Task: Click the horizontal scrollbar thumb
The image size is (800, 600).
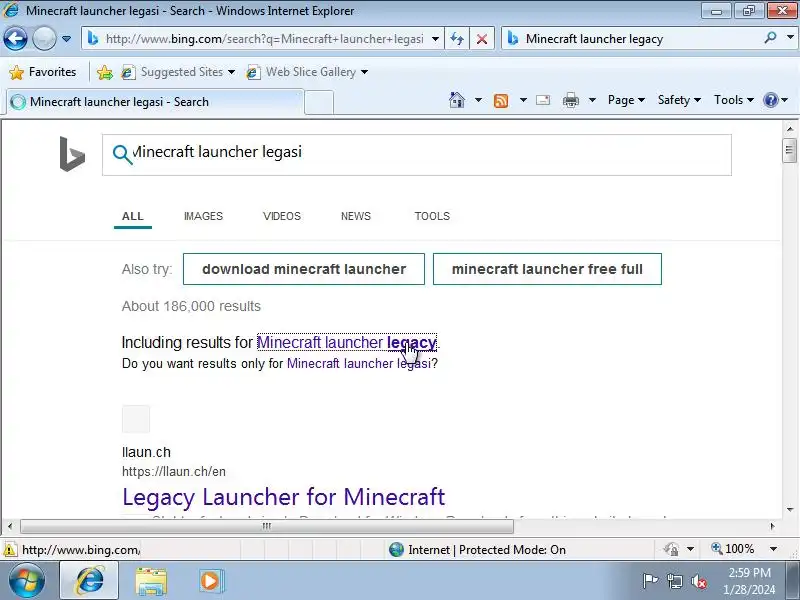Action: coord(267,526)
